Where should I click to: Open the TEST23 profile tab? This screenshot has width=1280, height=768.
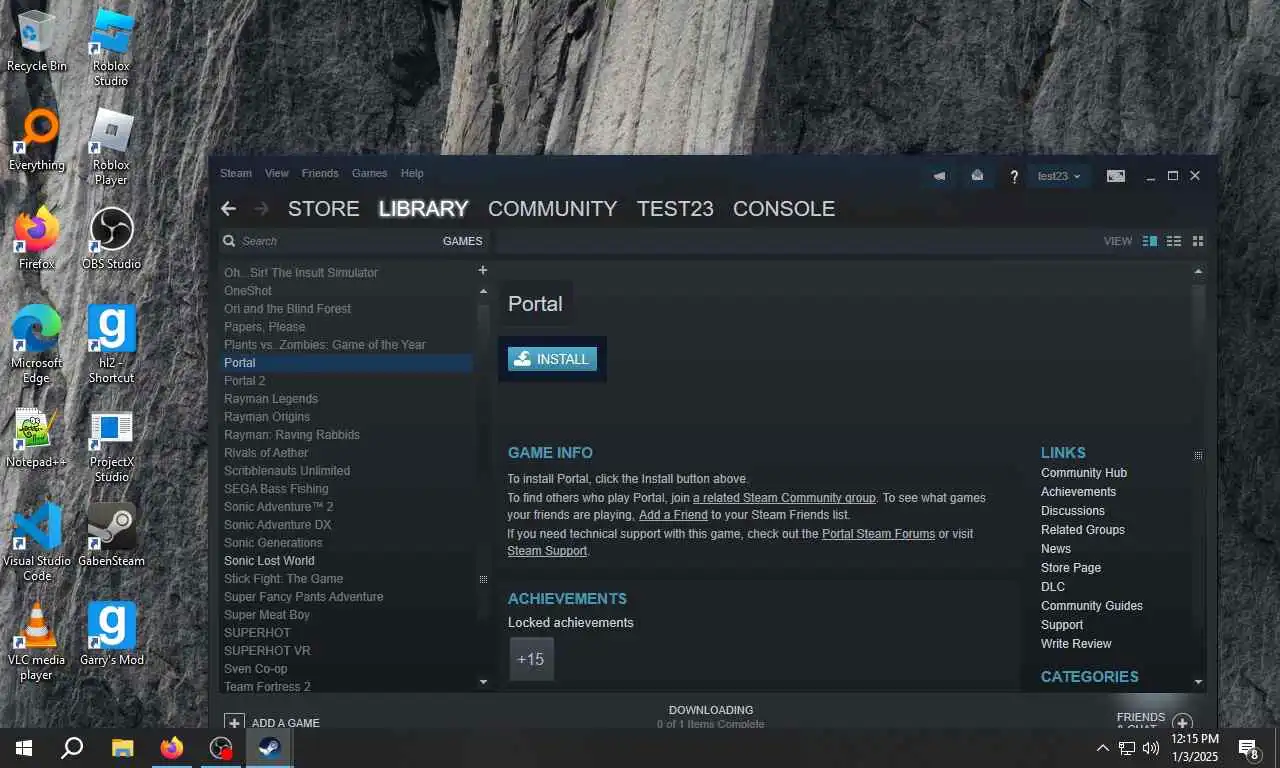click(675, 208)
